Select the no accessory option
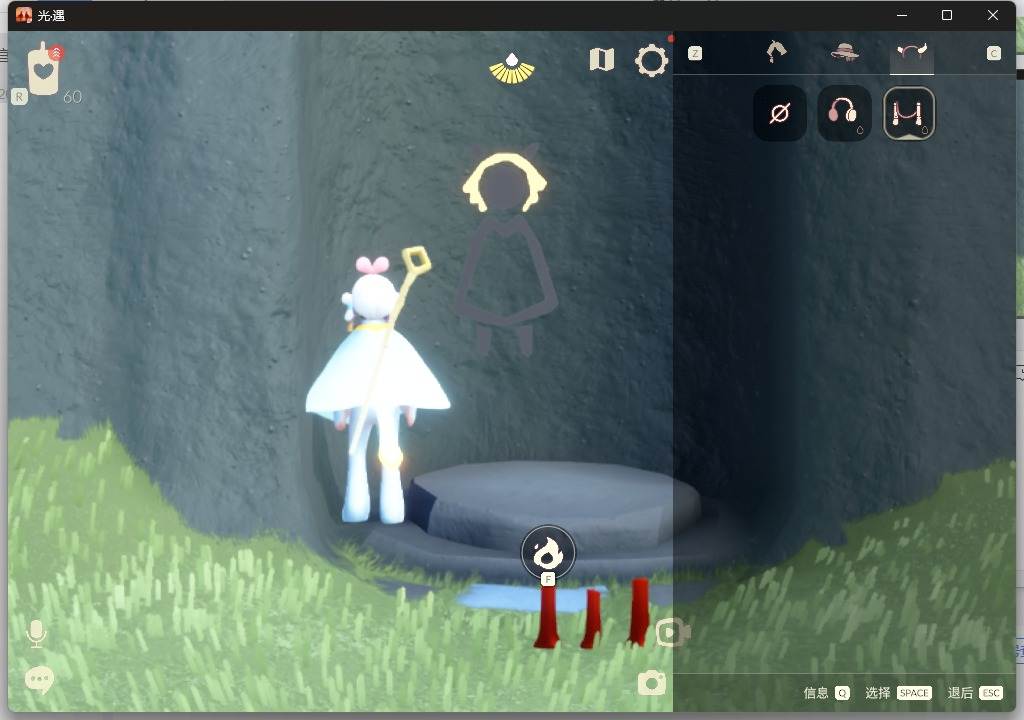This screenshot has width=1024, height=720. pyautogui.click(x=780, y=114)
